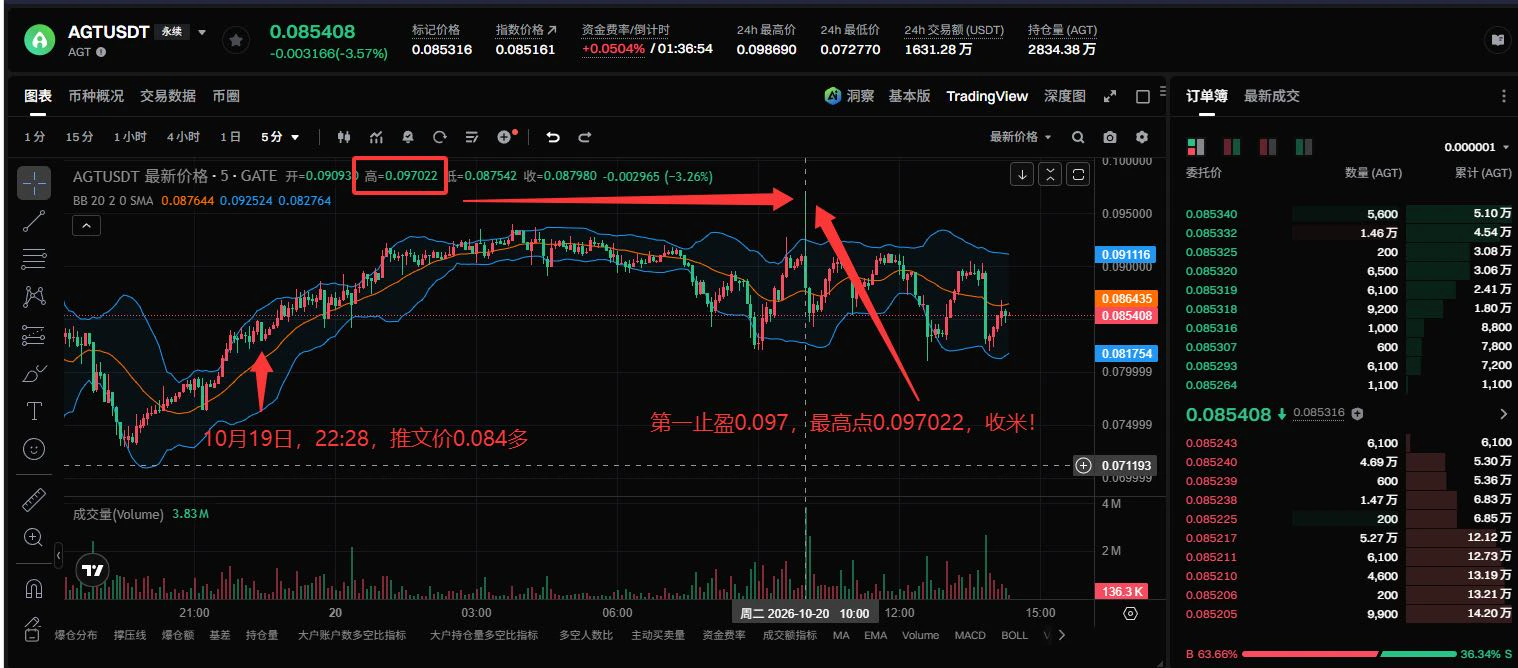This screenshot has width=1518, height=668.
Task: Select the crosshair cursor tool
Action: [x=34, y=182]
